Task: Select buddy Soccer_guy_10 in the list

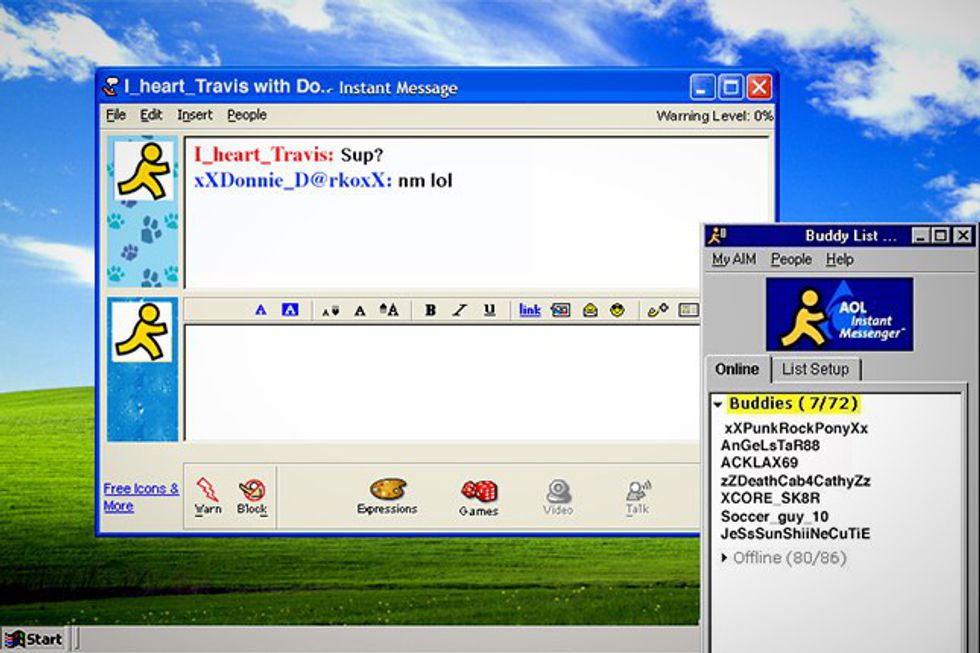Action: [774, 516]
